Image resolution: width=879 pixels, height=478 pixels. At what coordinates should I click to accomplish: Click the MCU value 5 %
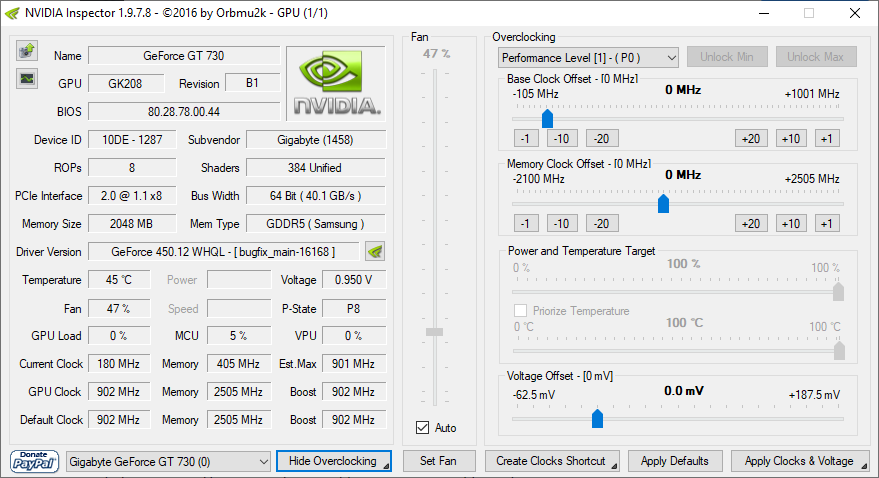(239, 336)
